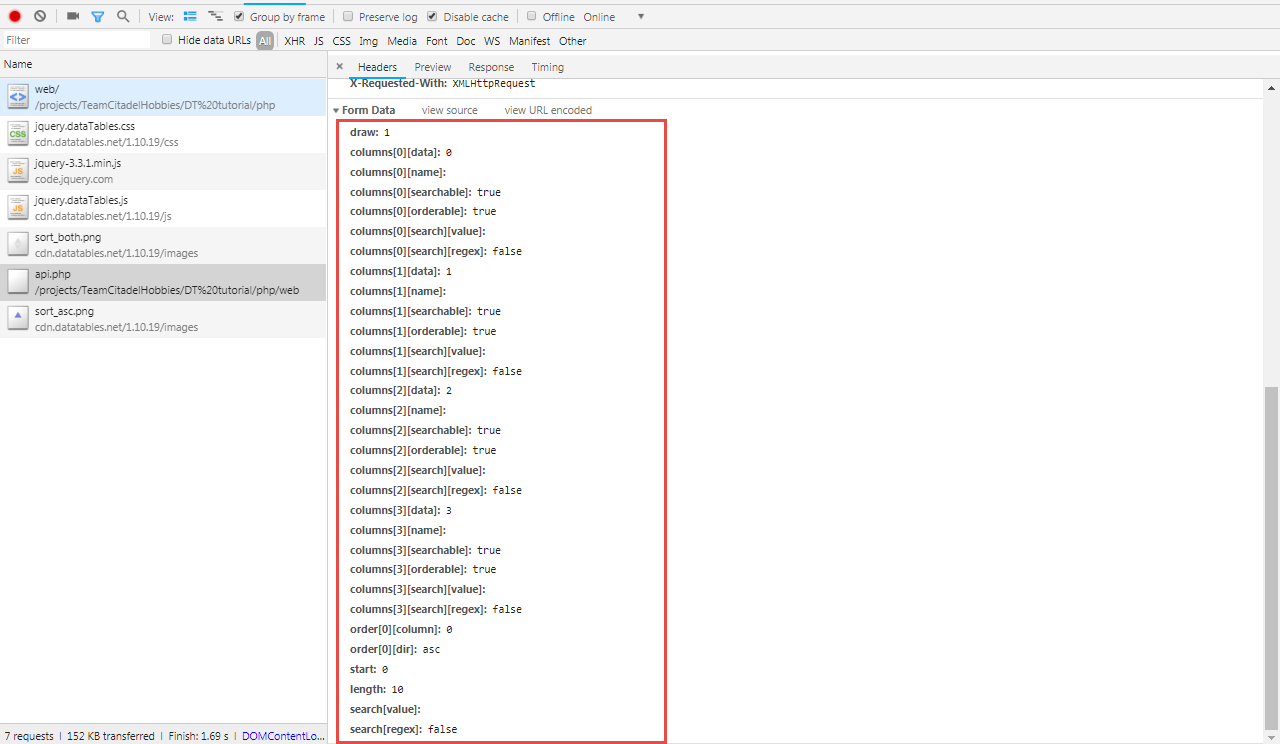Image resolution: width=1280 pixels, height=744 pixels.
Task: Close the request details panel
Action: (340, 66)
